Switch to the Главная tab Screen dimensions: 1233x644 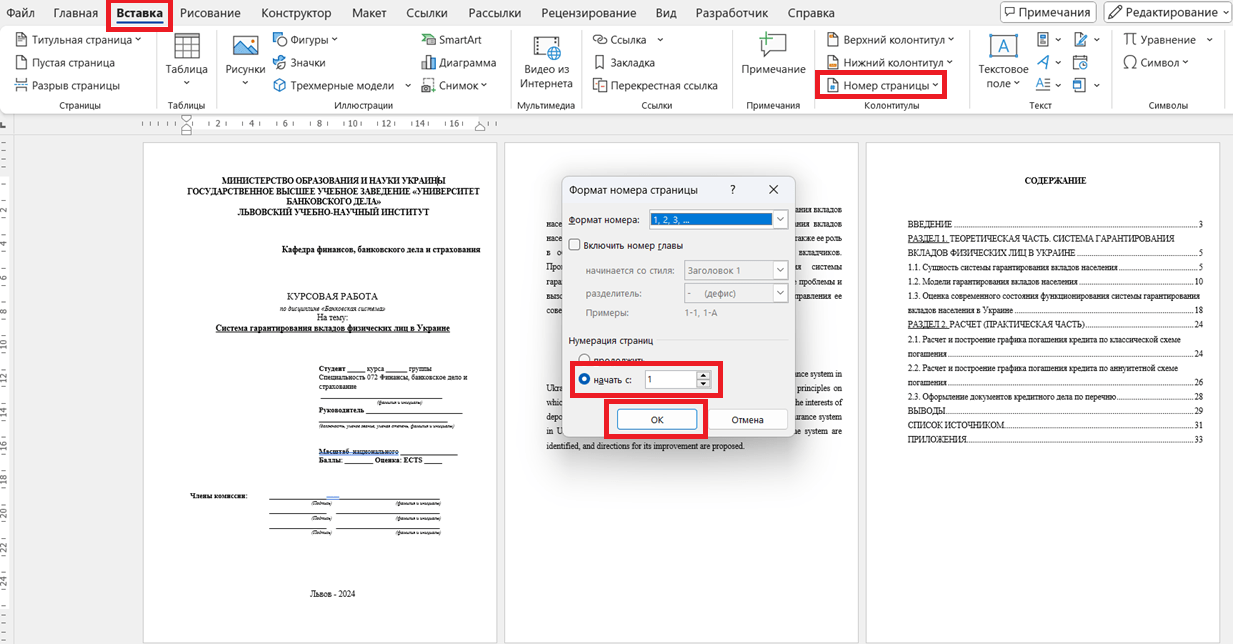[x=76, y=13]
